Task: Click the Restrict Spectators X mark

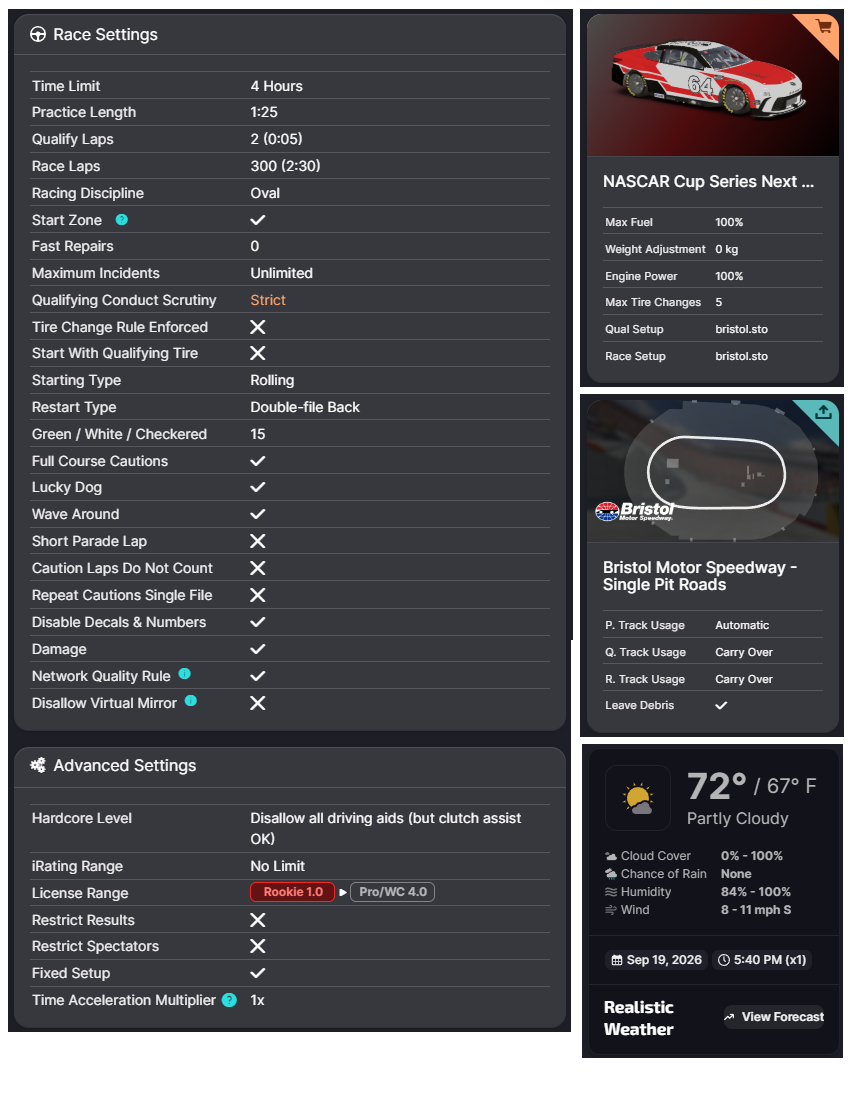Action: click(258, 946)
